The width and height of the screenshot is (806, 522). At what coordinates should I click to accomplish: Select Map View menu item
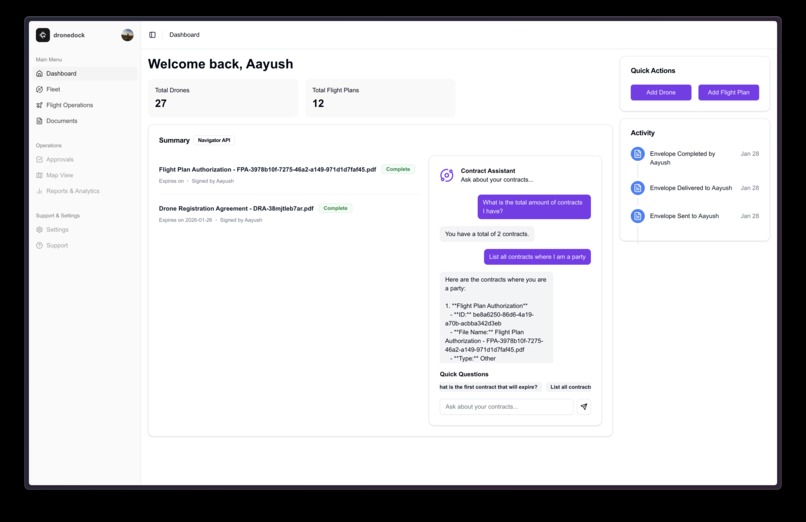tap(85, 175)
